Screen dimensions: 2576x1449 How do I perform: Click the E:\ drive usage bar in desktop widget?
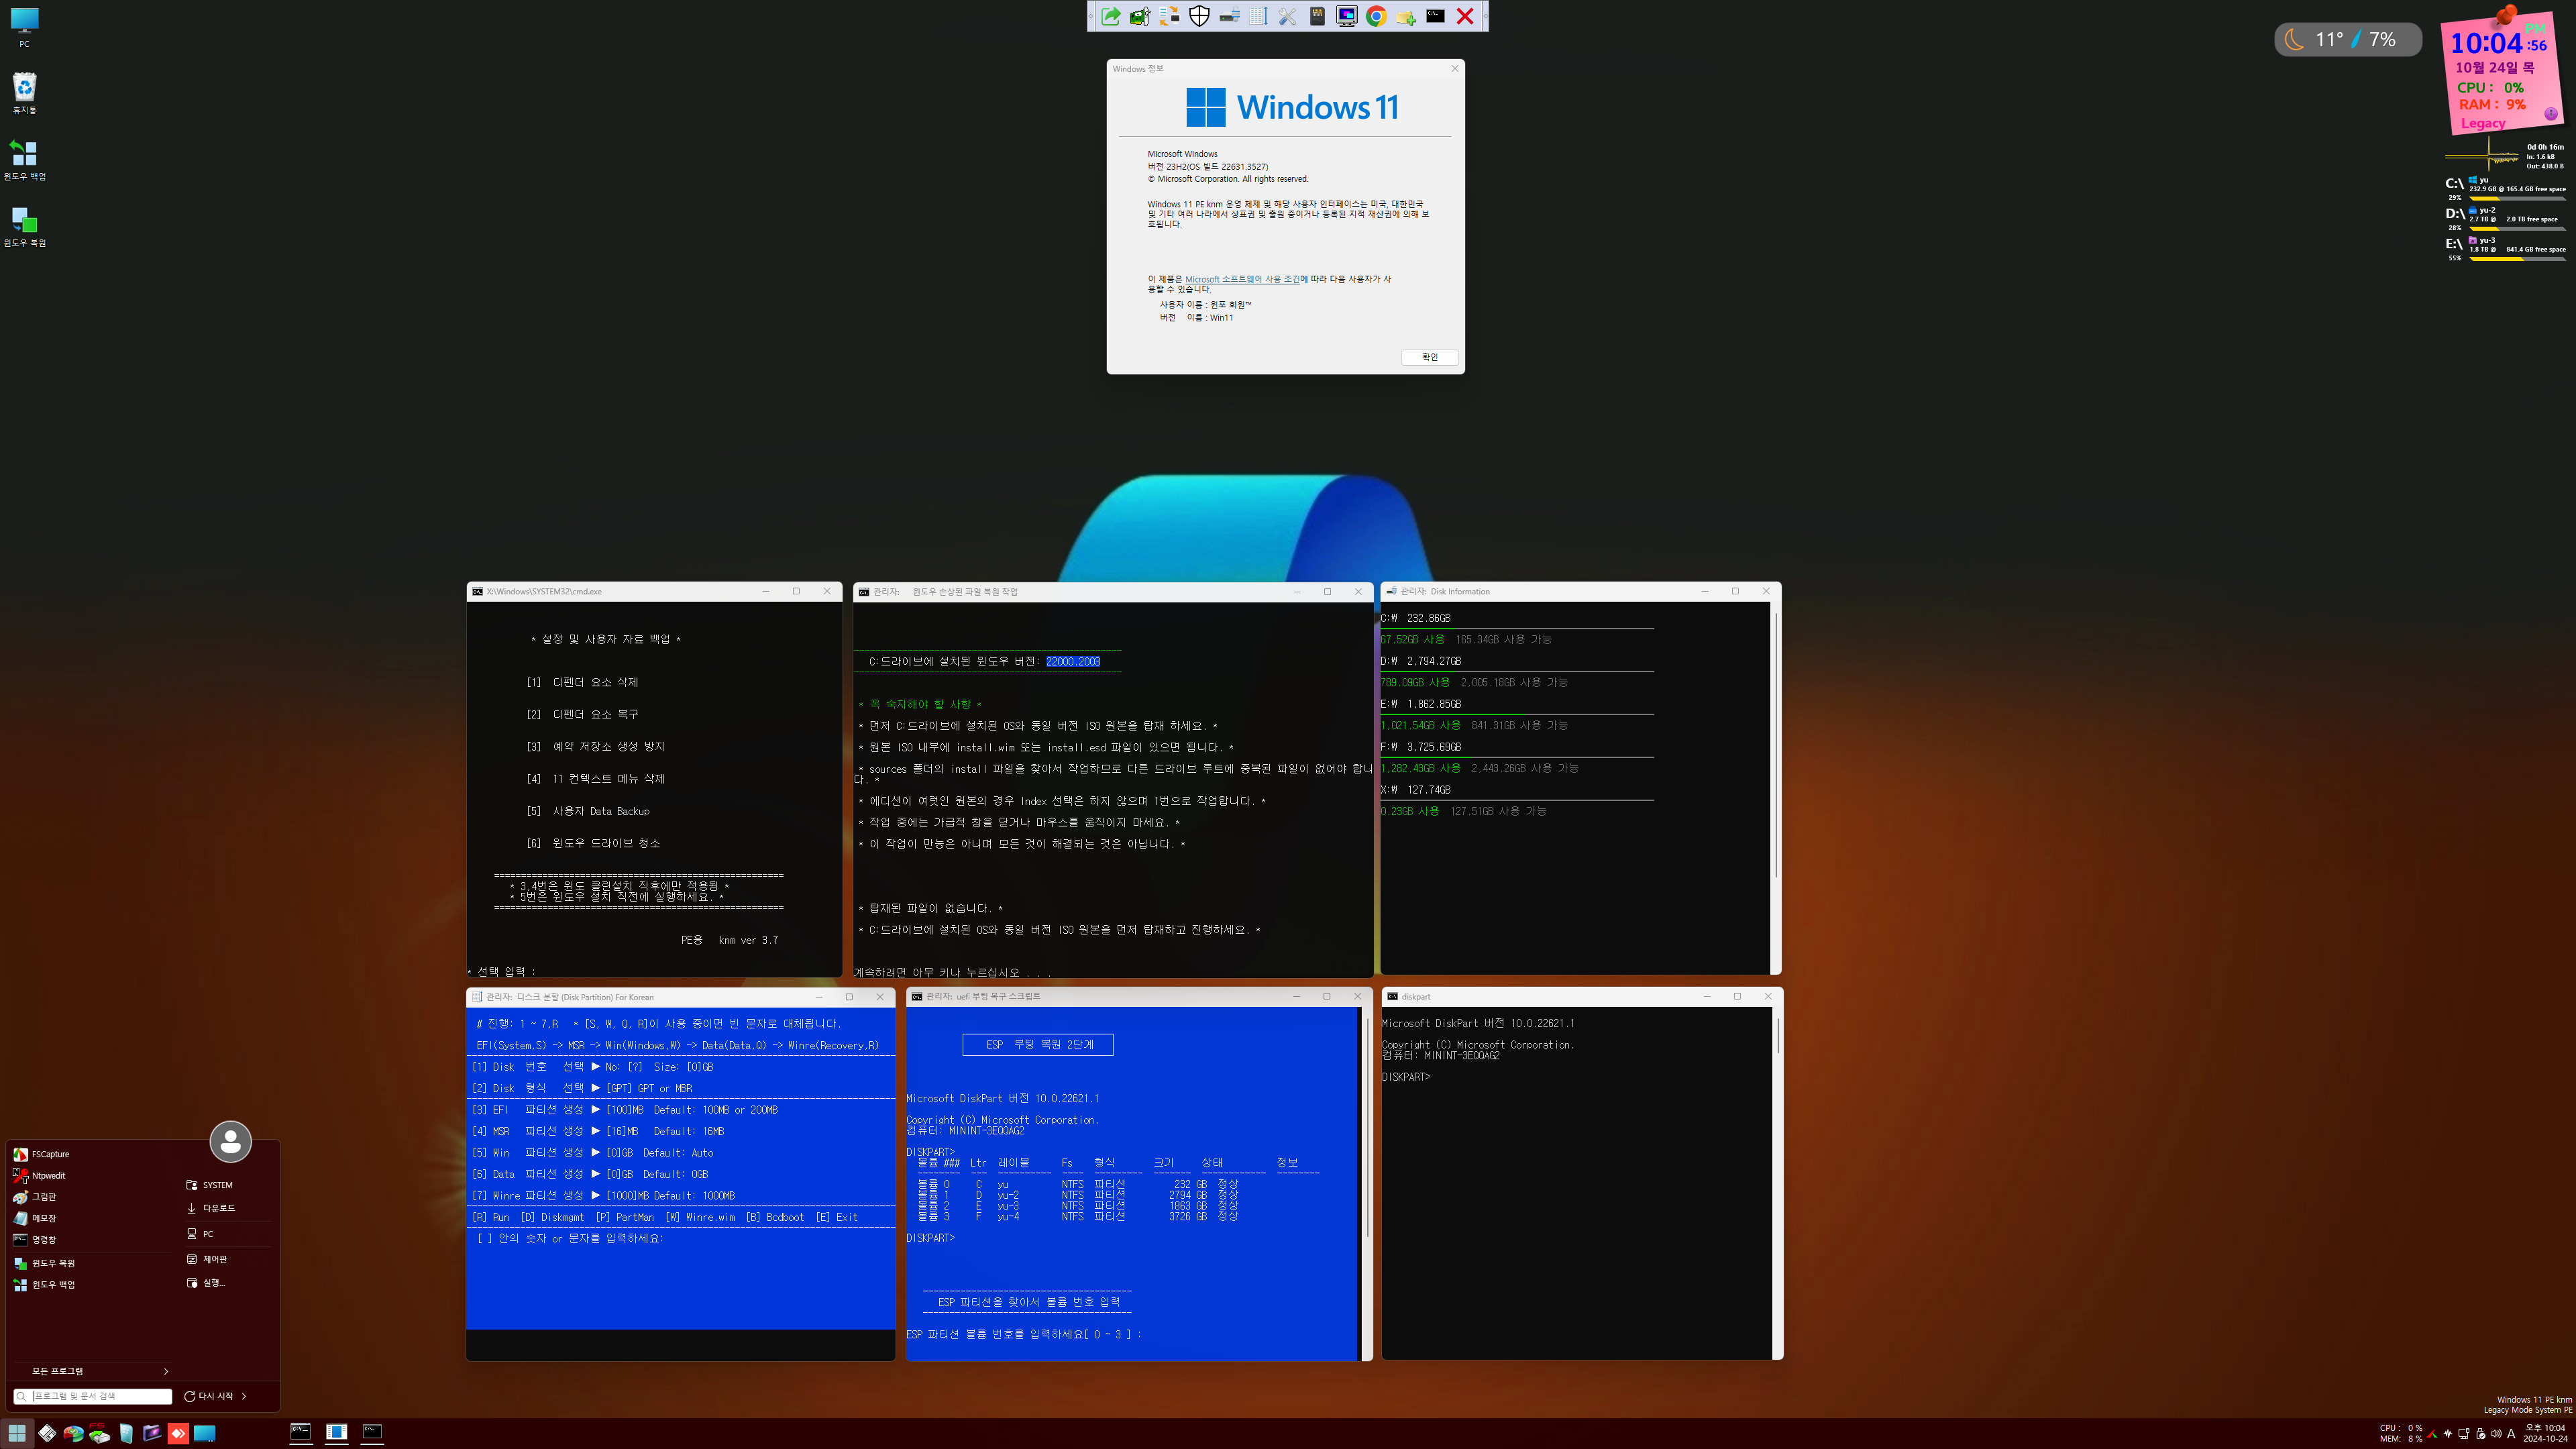(2517, 258)
